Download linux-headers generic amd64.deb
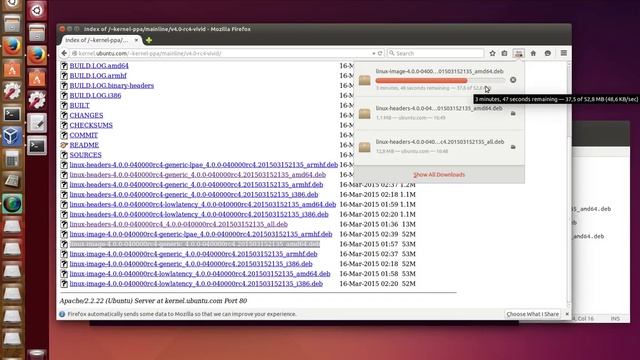 coord(198,175)
